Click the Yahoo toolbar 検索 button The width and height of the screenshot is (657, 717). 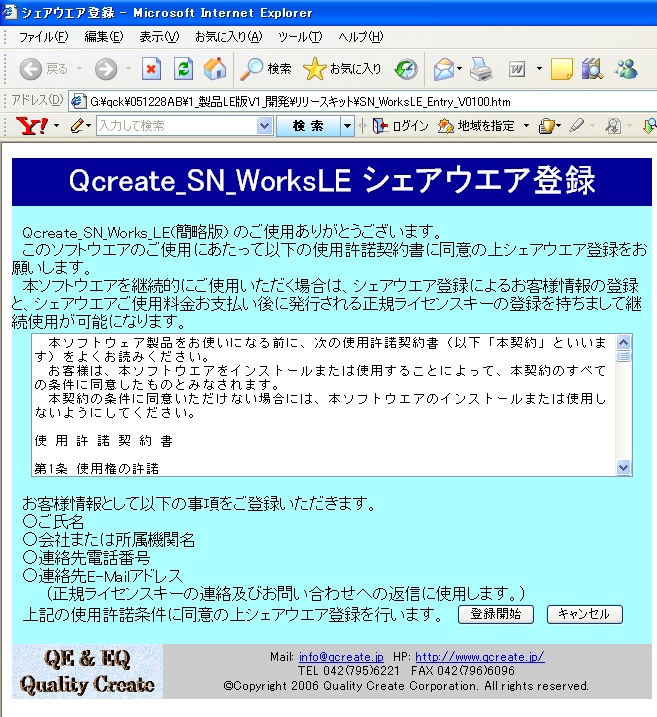coord(308,126)
